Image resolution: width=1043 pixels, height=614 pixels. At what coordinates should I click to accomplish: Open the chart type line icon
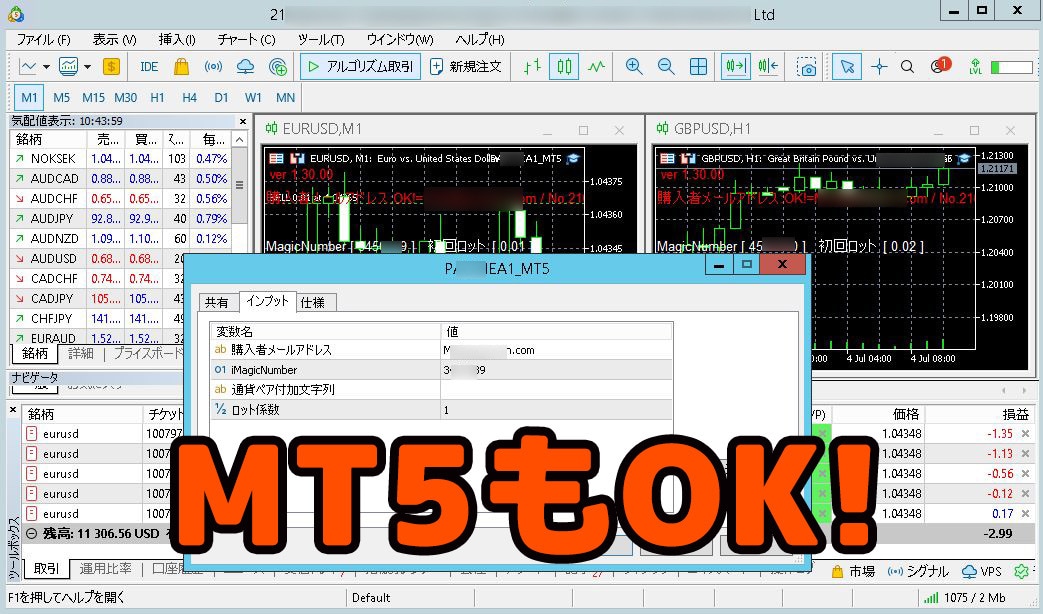(x=28, y=67)
